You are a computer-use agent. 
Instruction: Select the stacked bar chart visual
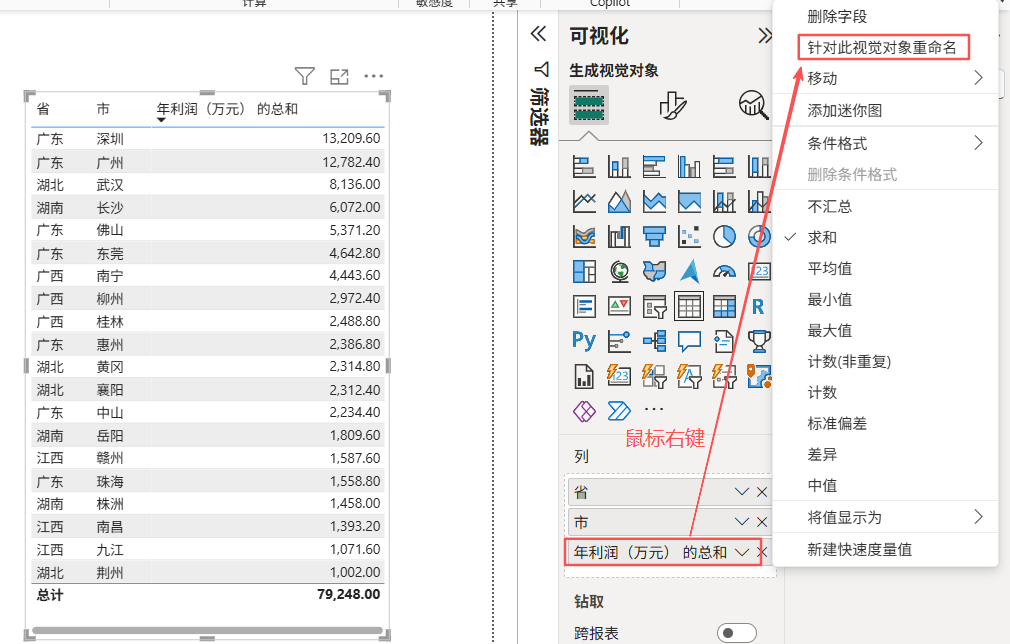(x=584, y=167)
